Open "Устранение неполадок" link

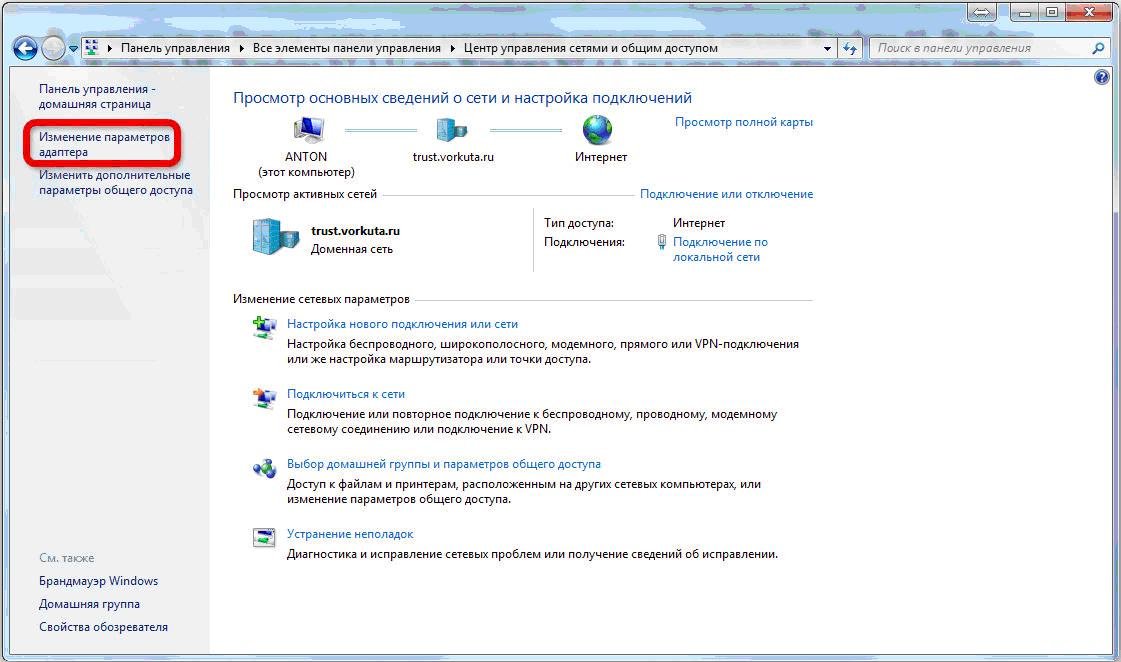pos(350,534)
